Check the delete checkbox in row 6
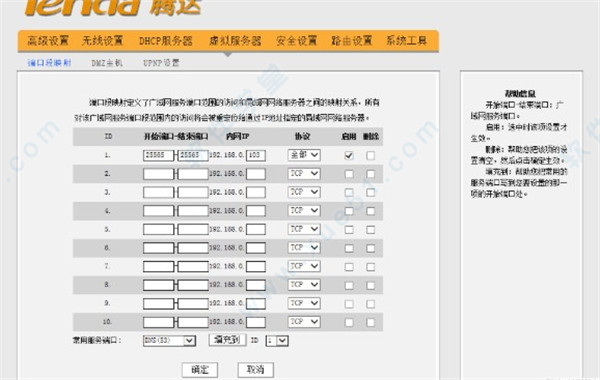Viewport: 600px width, 380px height. point(370,248)
